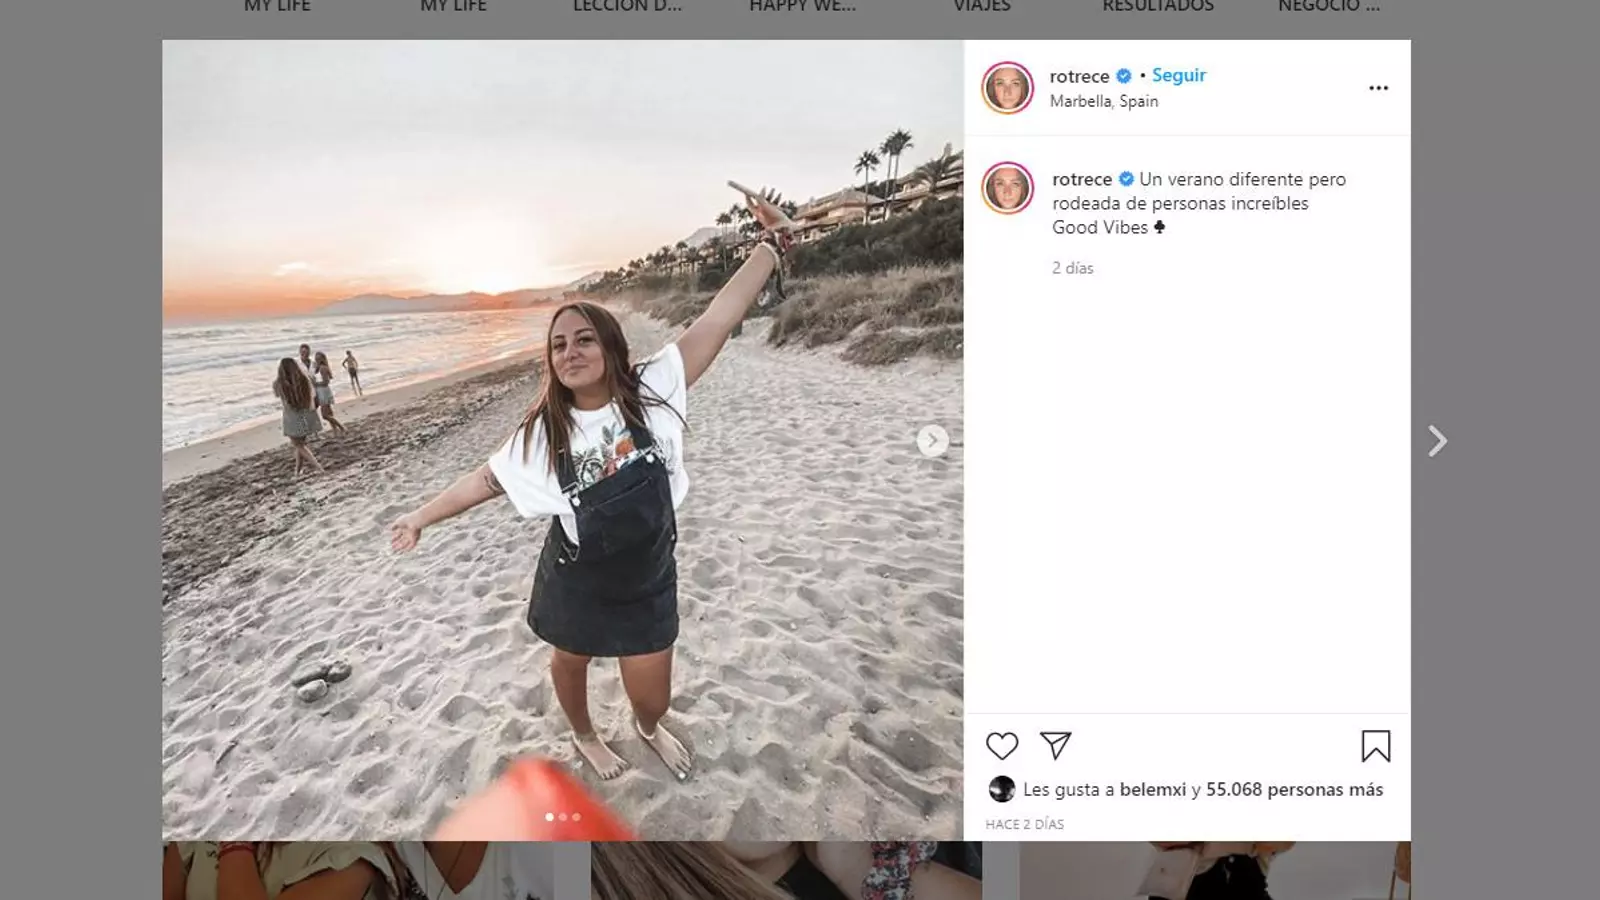1600x900 pixels.
Task: Advance to next photo in the carousel
Action: [932, 441]
